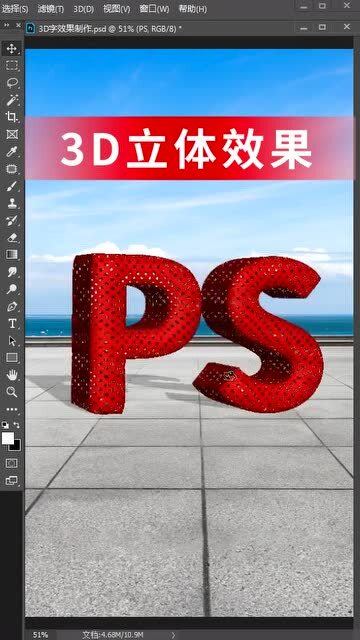Image resolution: width=360 pixels, height=640 pixels.
Task: Open the black background color picker
Action: click(x=17, y=446)
